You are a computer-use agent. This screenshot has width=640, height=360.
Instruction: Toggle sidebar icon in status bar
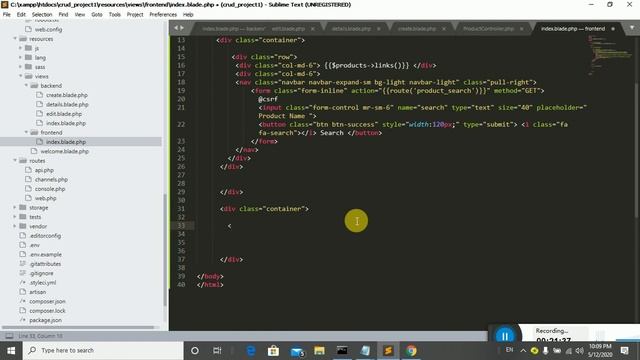click(9, 336)
